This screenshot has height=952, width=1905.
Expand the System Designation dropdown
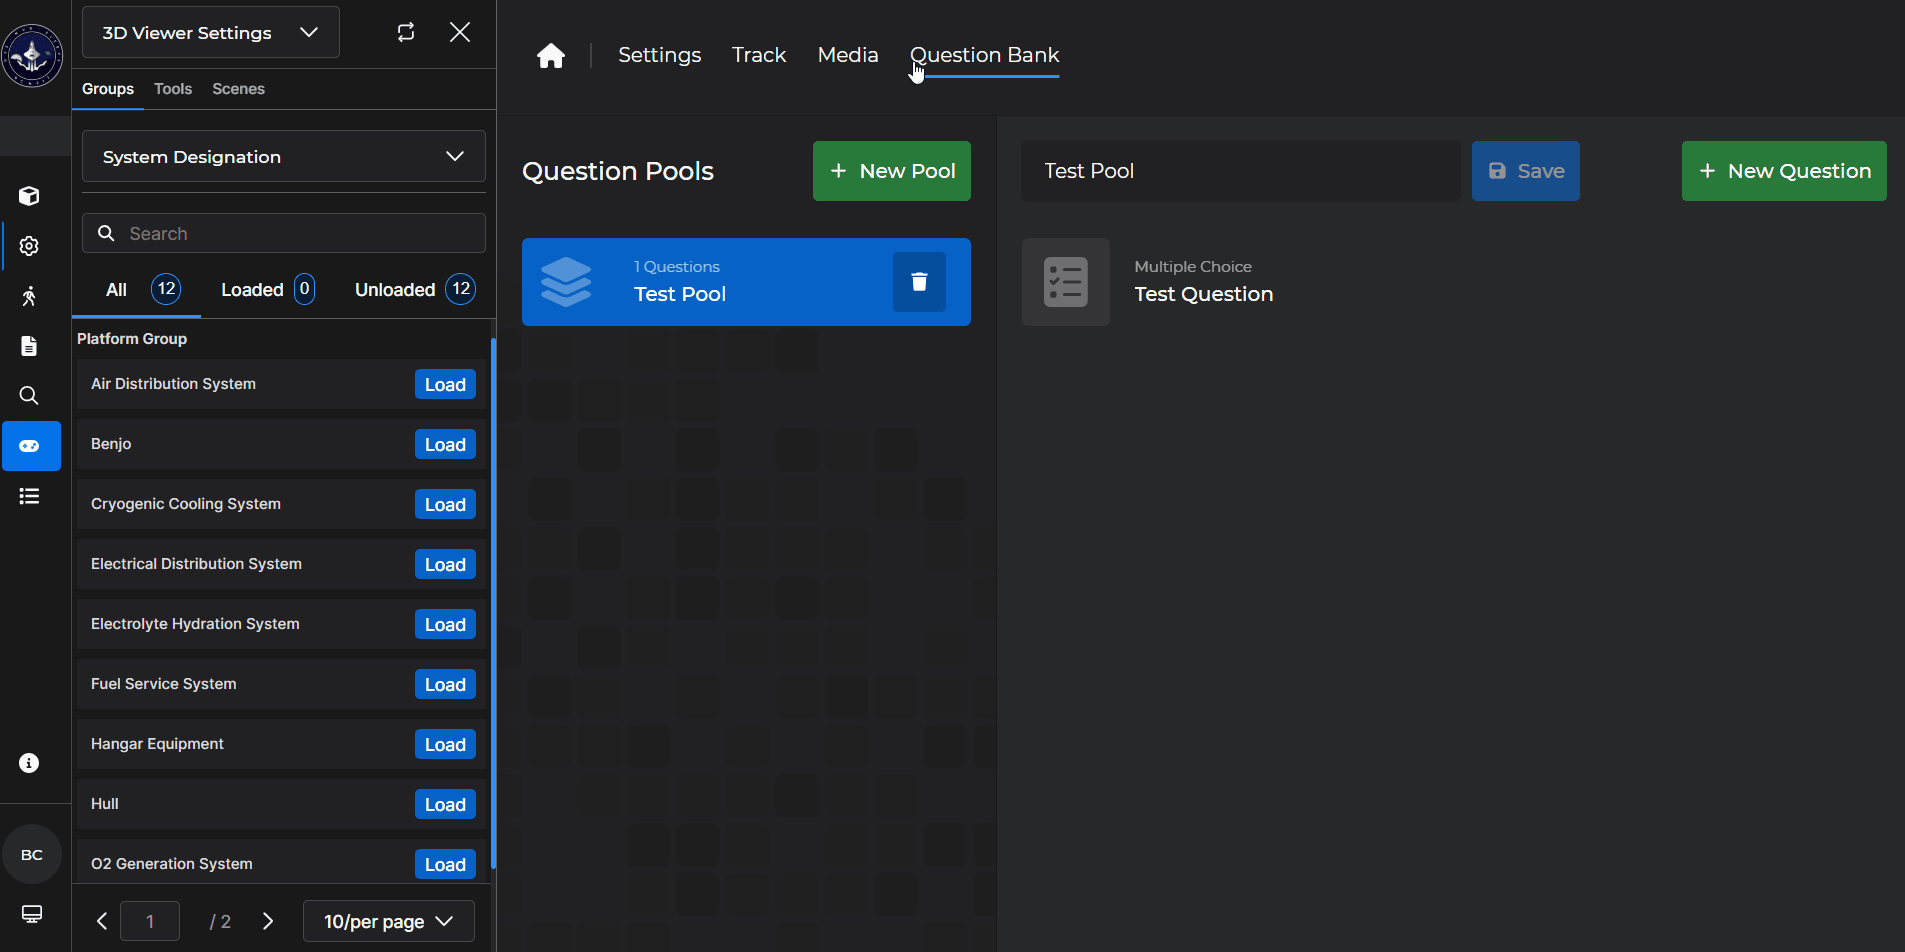click(284, 156)
